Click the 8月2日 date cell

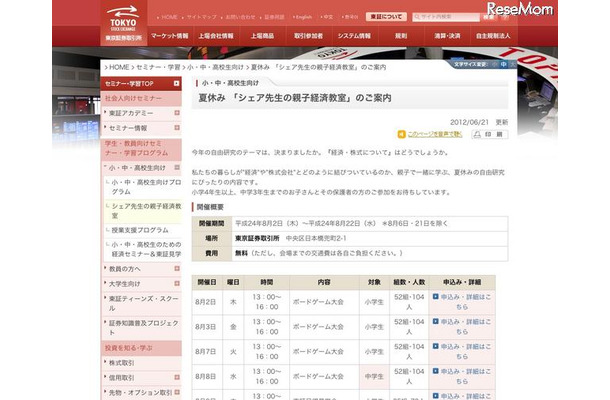(x=206, y=302)
